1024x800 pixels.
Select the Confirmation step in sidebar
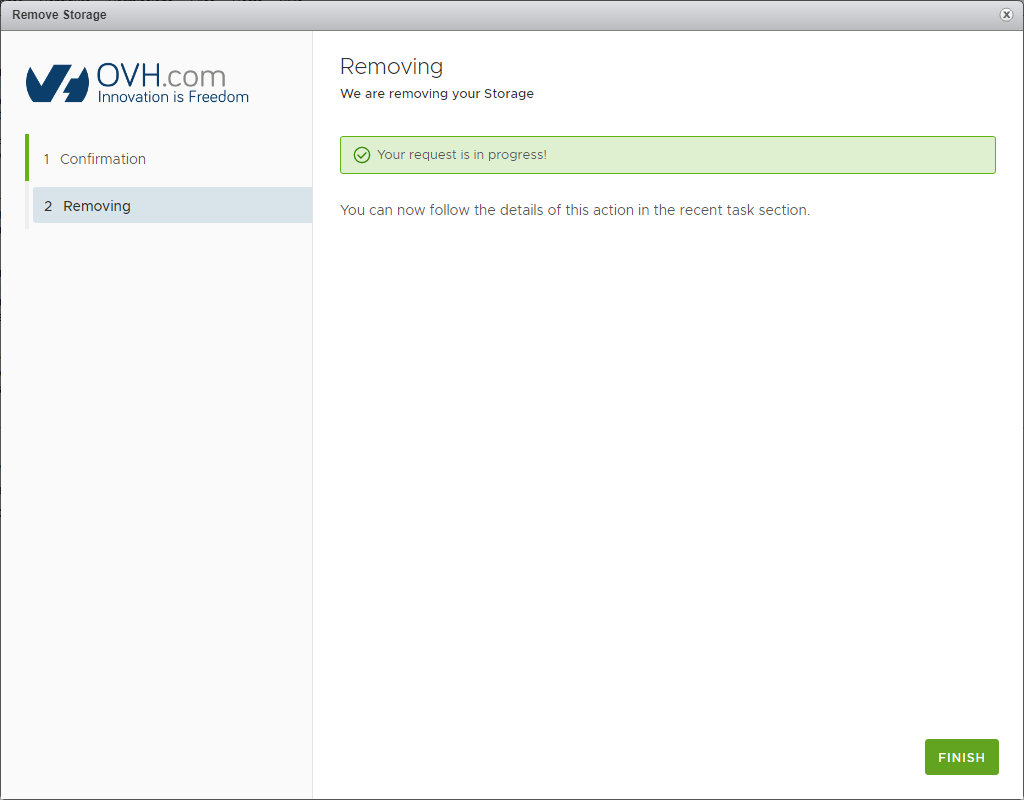click(x=102, y=159)
